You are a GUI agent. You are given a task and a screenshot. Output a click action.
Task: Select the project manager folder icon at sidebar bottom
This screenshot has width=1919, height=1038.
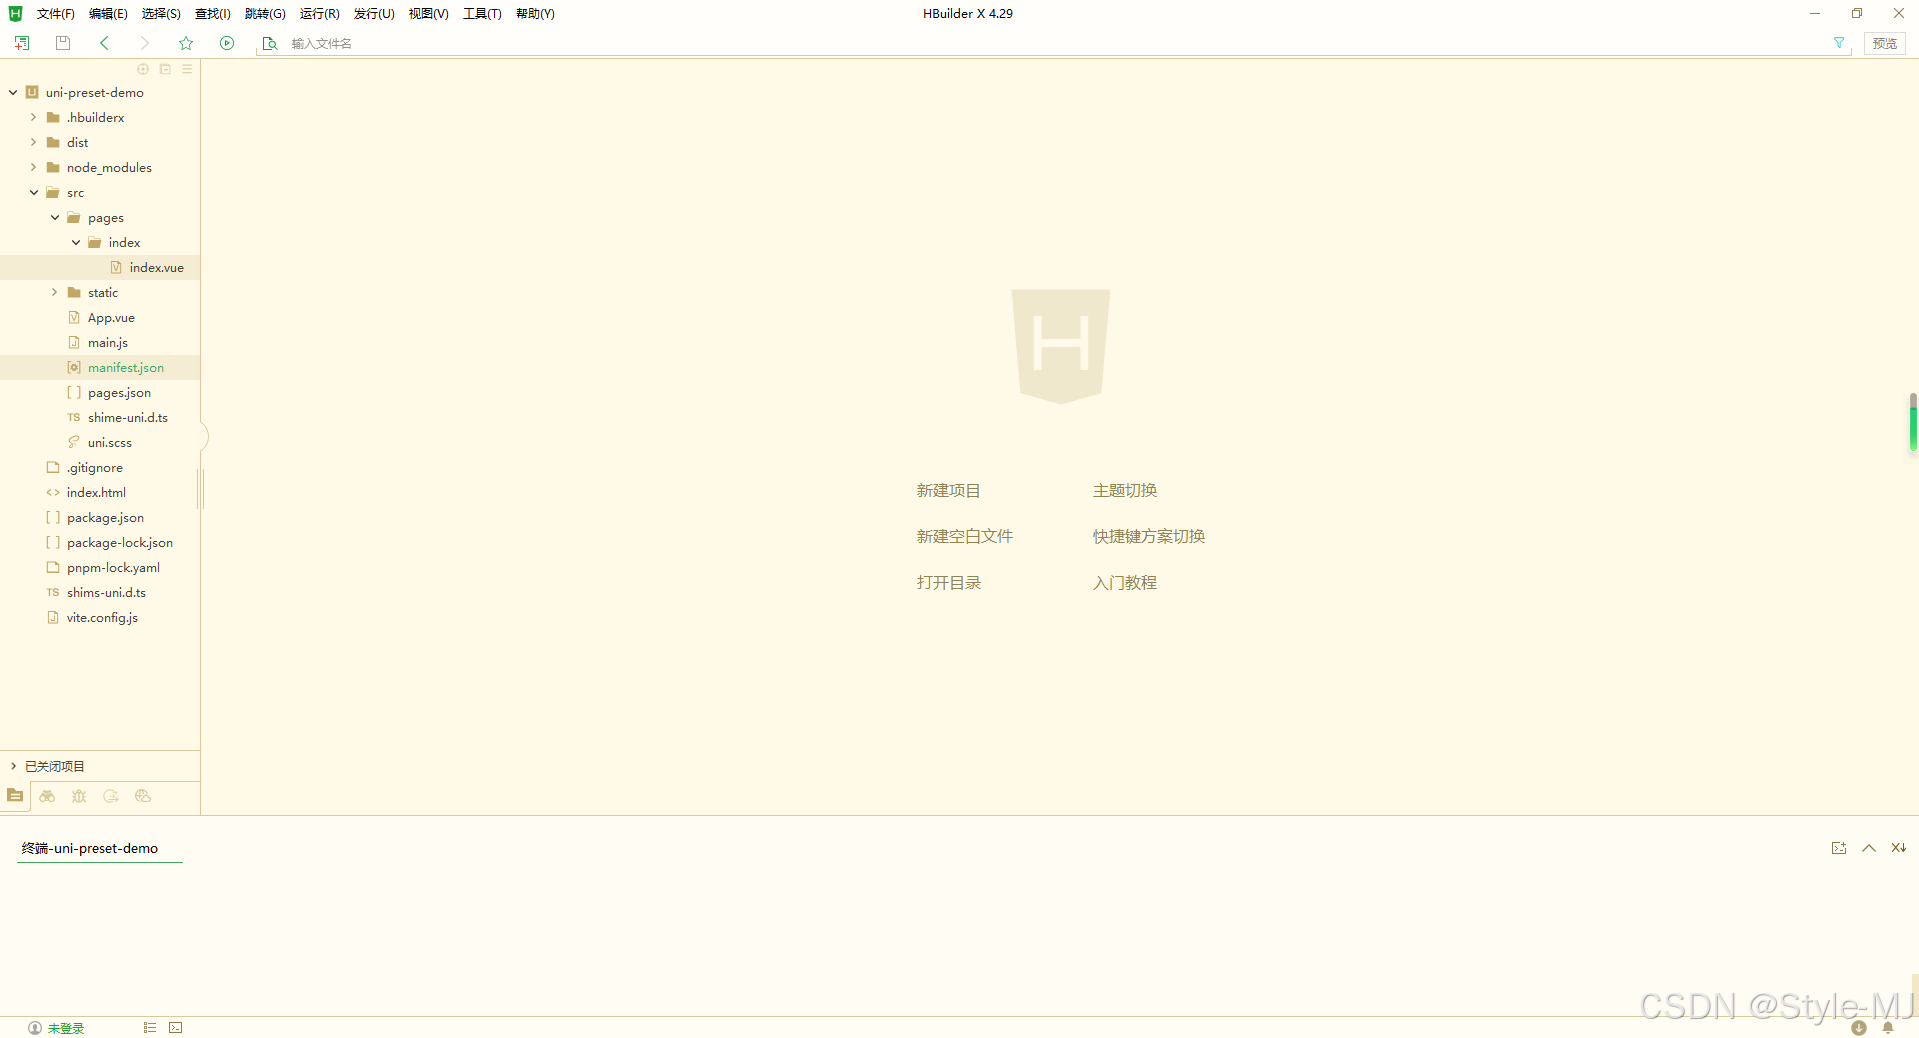15,796
